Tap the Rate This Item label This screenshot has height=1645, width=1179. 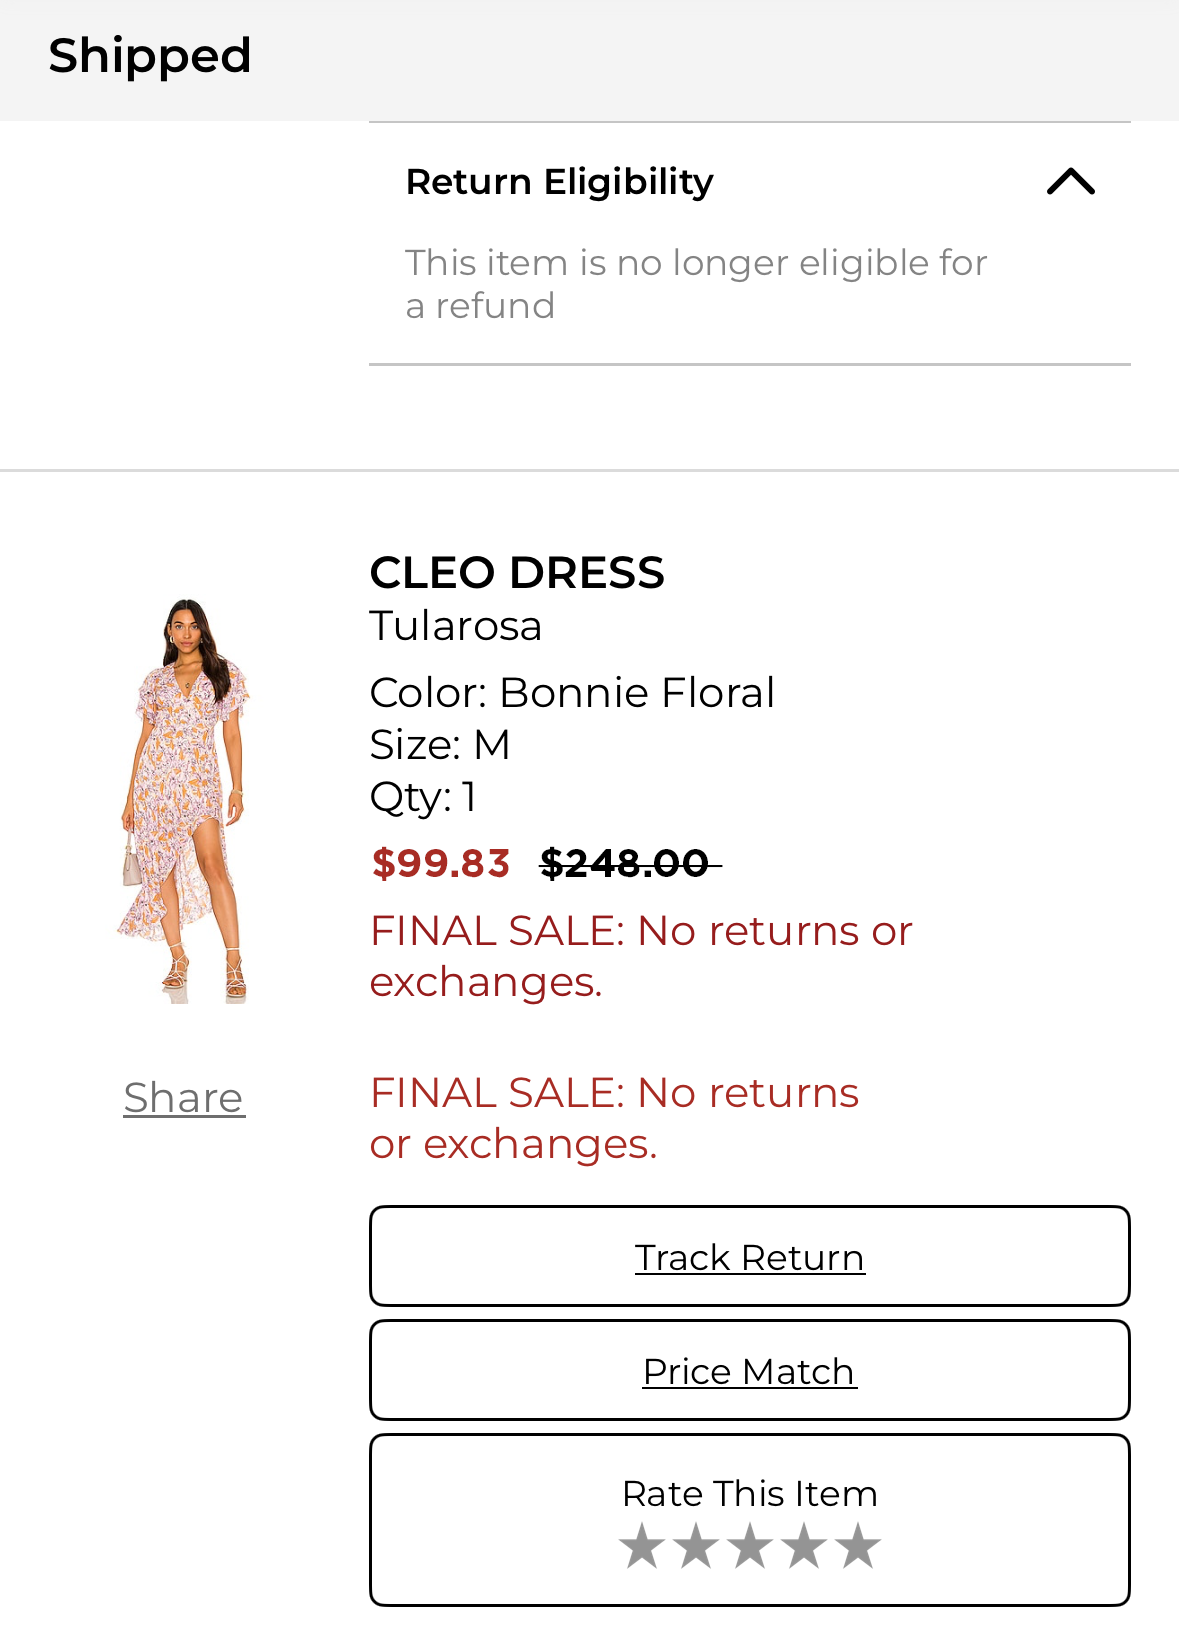pyautogui.click(x=749, y=1494)
